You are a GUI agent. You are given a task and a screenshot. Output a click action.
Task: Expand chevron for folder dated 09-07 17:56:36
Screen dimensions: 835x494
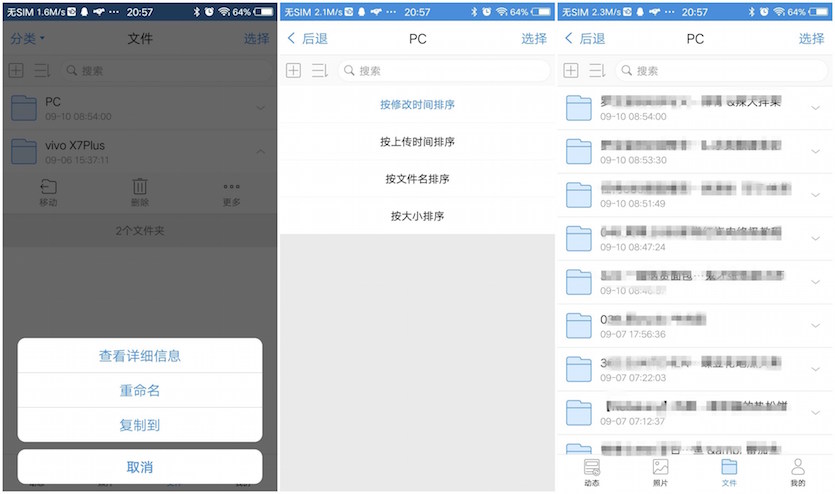tap(815, 327)
